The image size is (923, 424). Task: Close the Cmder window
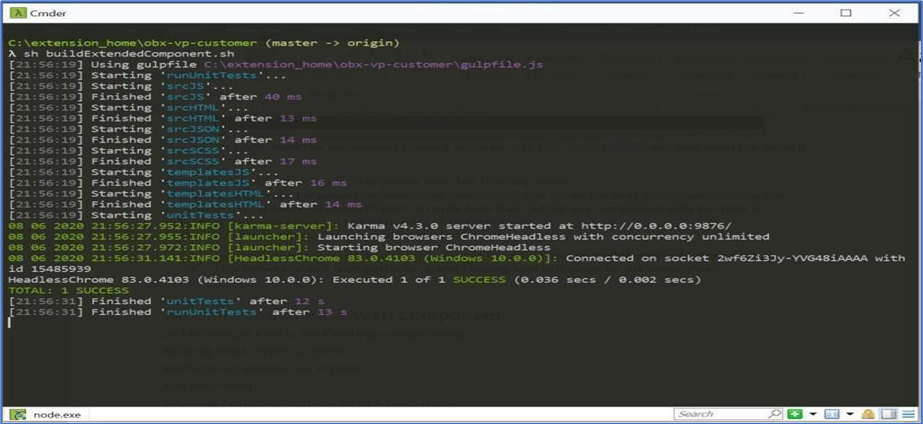pyautogui.click(x=894, y=12)
